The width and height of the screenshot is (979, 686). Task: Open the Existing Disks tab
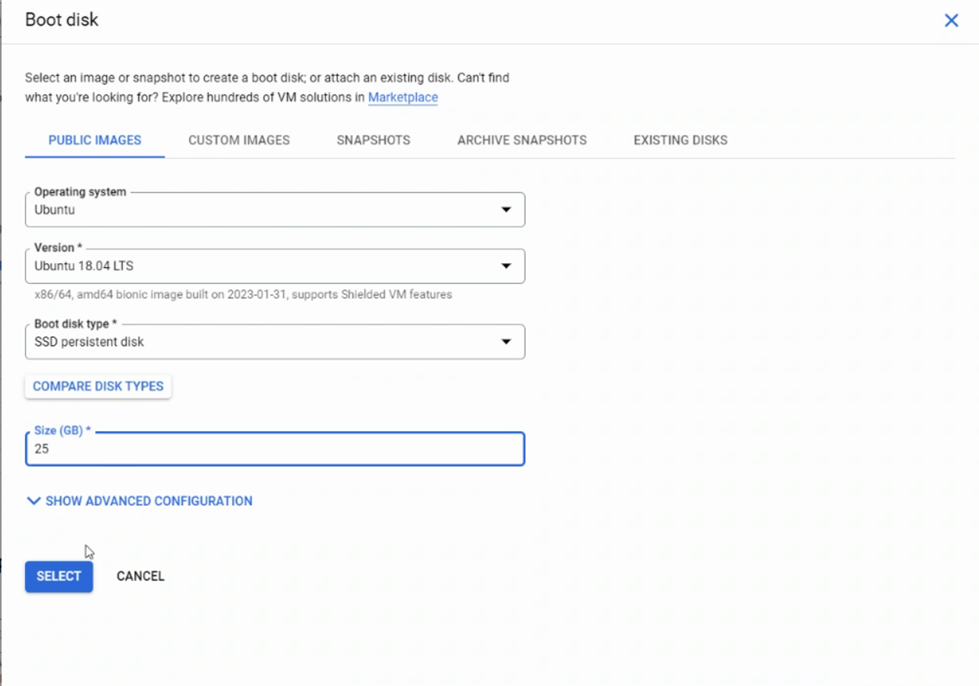pyautogui.click(x=679, y=140)
